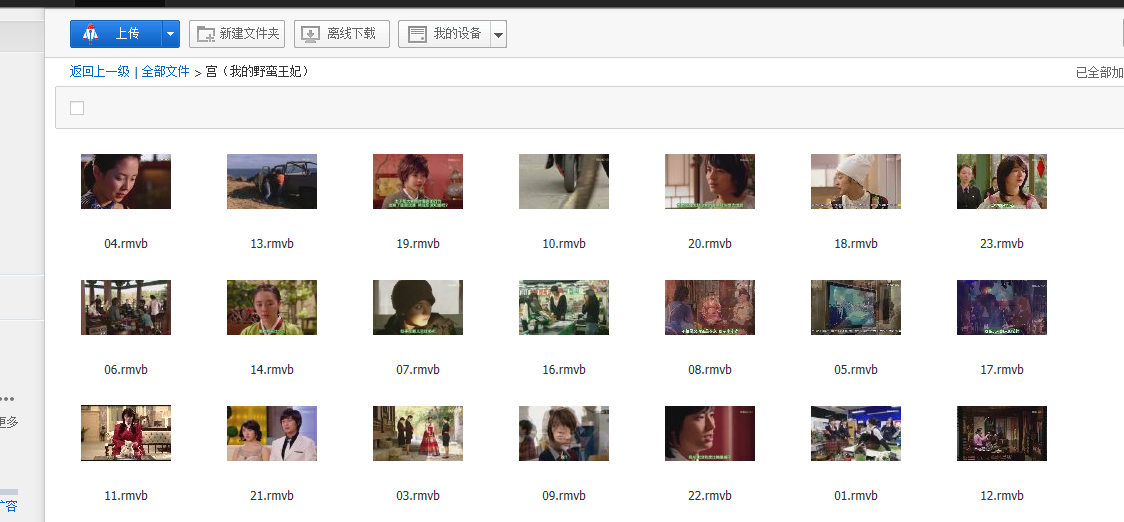Open video thumbnail 14.rmvb

272,308
